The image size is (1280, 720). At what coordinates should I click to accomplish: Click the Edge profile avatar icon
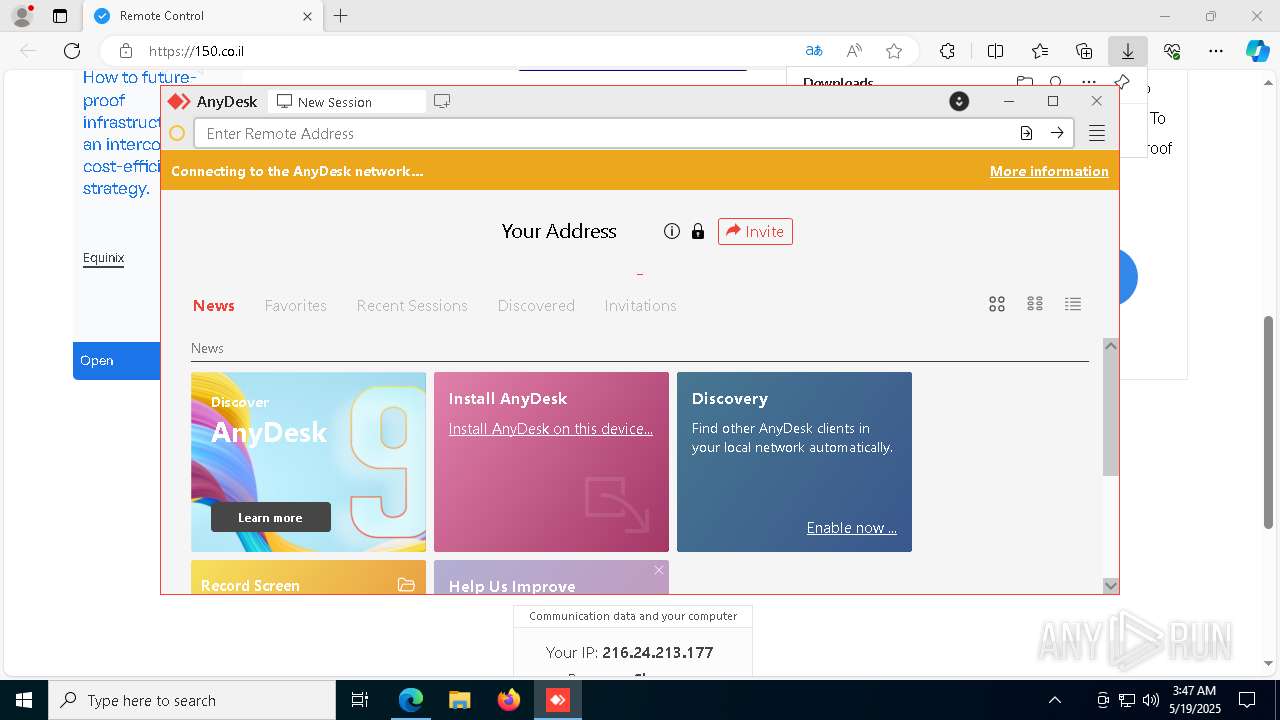tap(22, 16)
